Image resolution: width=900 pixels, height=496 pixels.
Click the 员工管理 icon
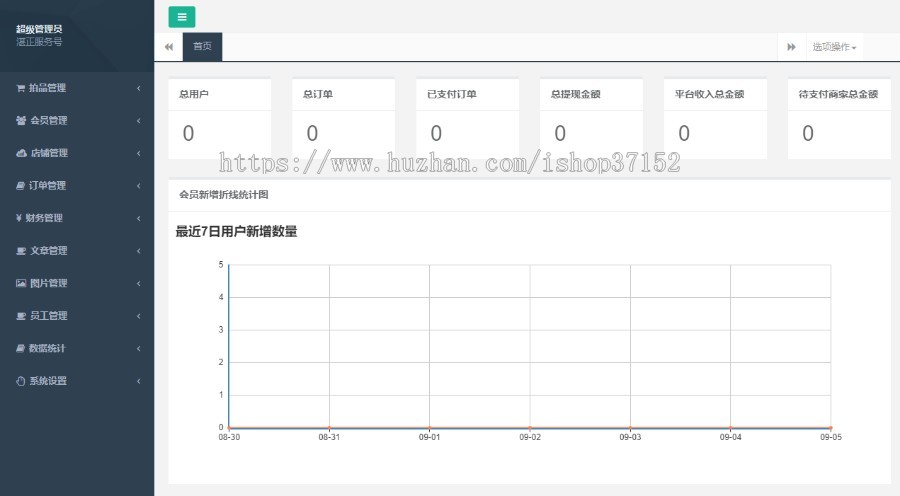point(21,316)
